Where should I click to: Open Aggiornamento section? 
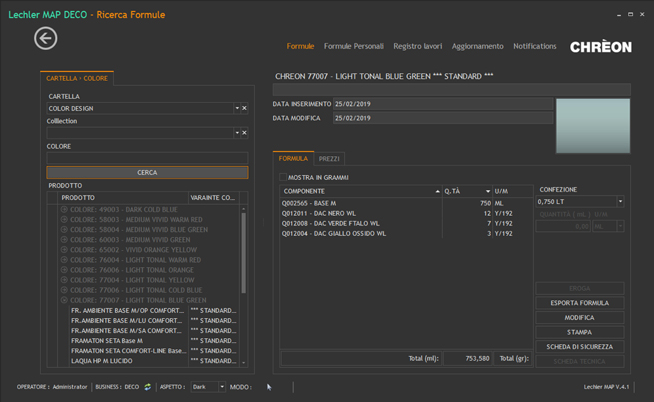pos(478,46)
